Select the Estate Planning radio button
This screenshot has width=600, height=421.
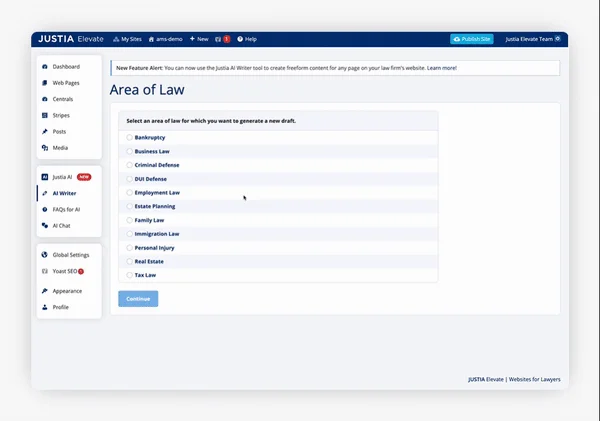click(x=129, y=206)
